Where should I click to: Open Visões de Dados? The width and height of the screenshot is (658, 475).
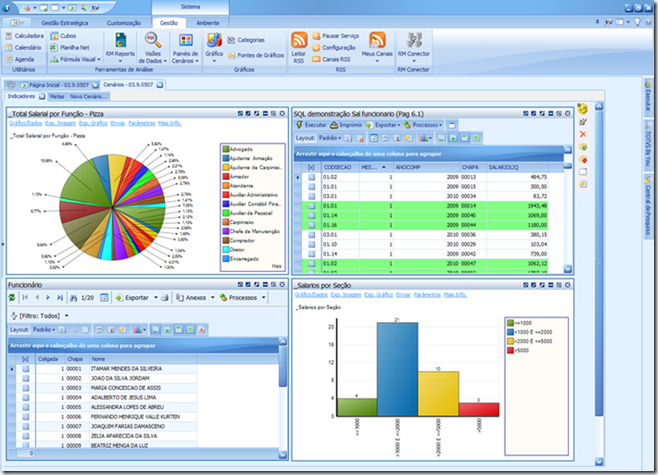tap(153, 47)
